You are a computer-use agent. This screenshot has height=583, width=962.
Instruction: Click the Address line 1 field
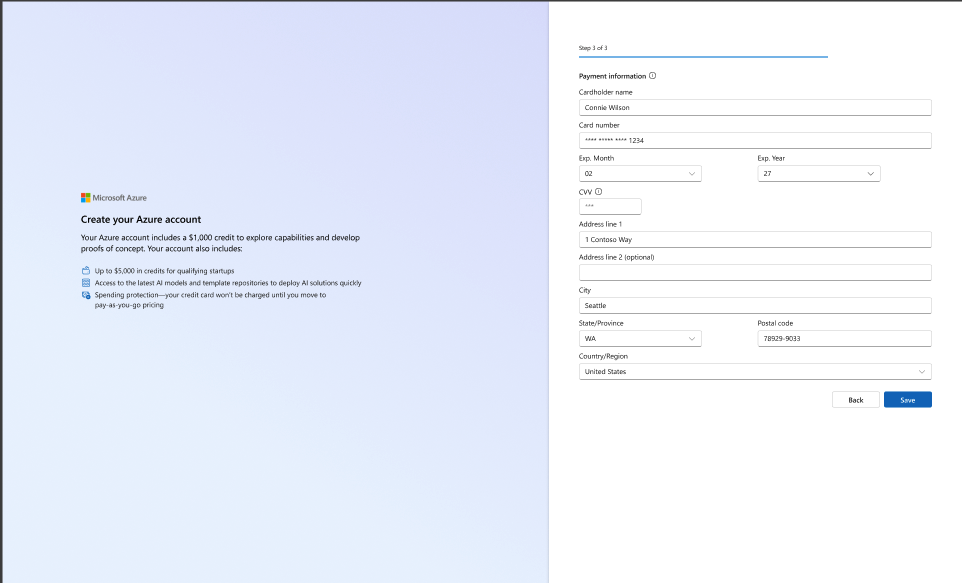tap(755, 240)
